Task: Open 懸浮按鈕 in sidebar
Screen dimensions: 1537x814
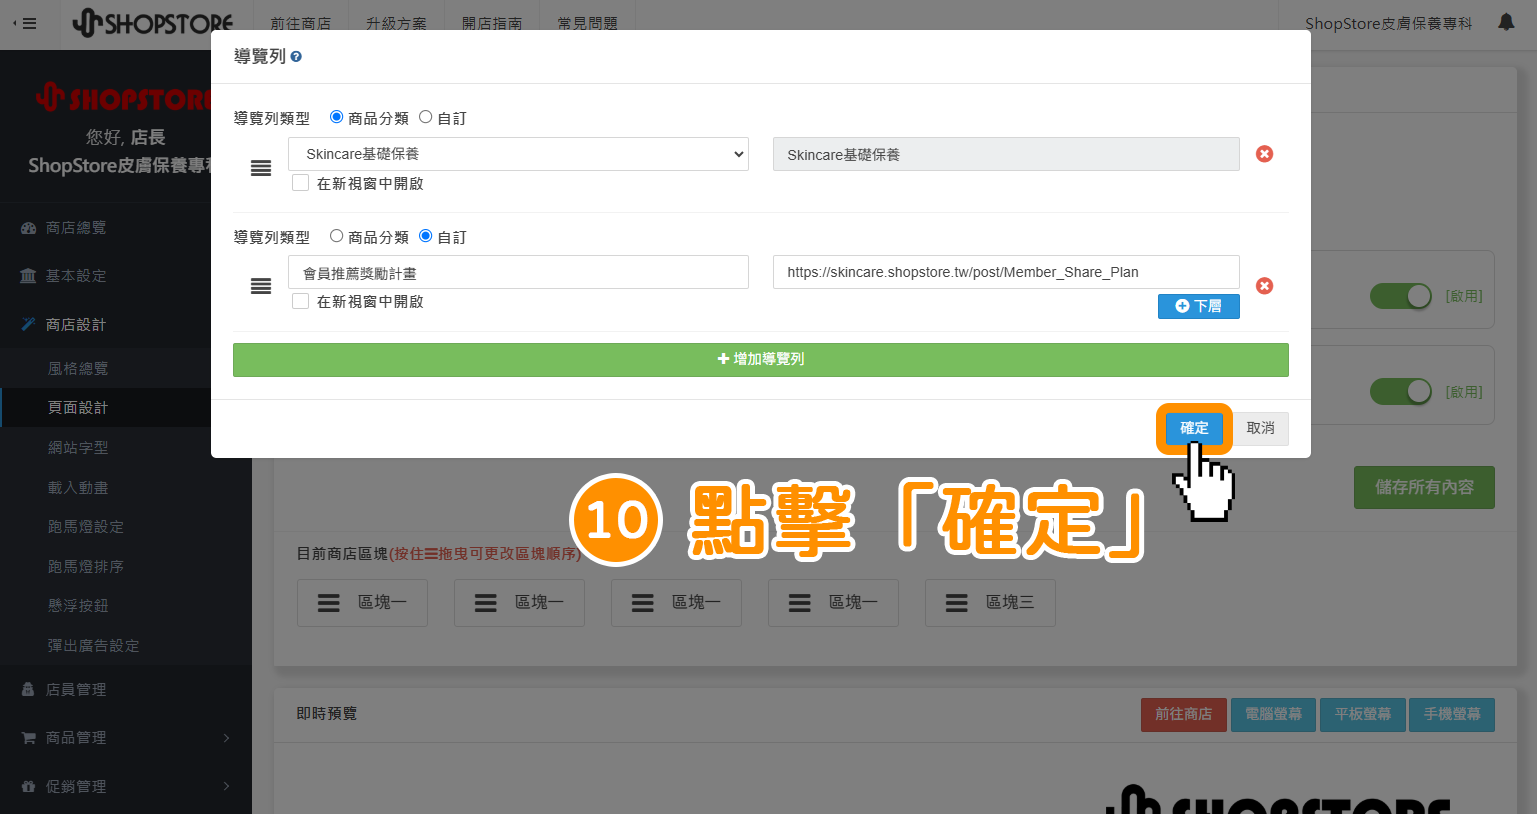Action: pyautogui.click(x=78, y=606)
